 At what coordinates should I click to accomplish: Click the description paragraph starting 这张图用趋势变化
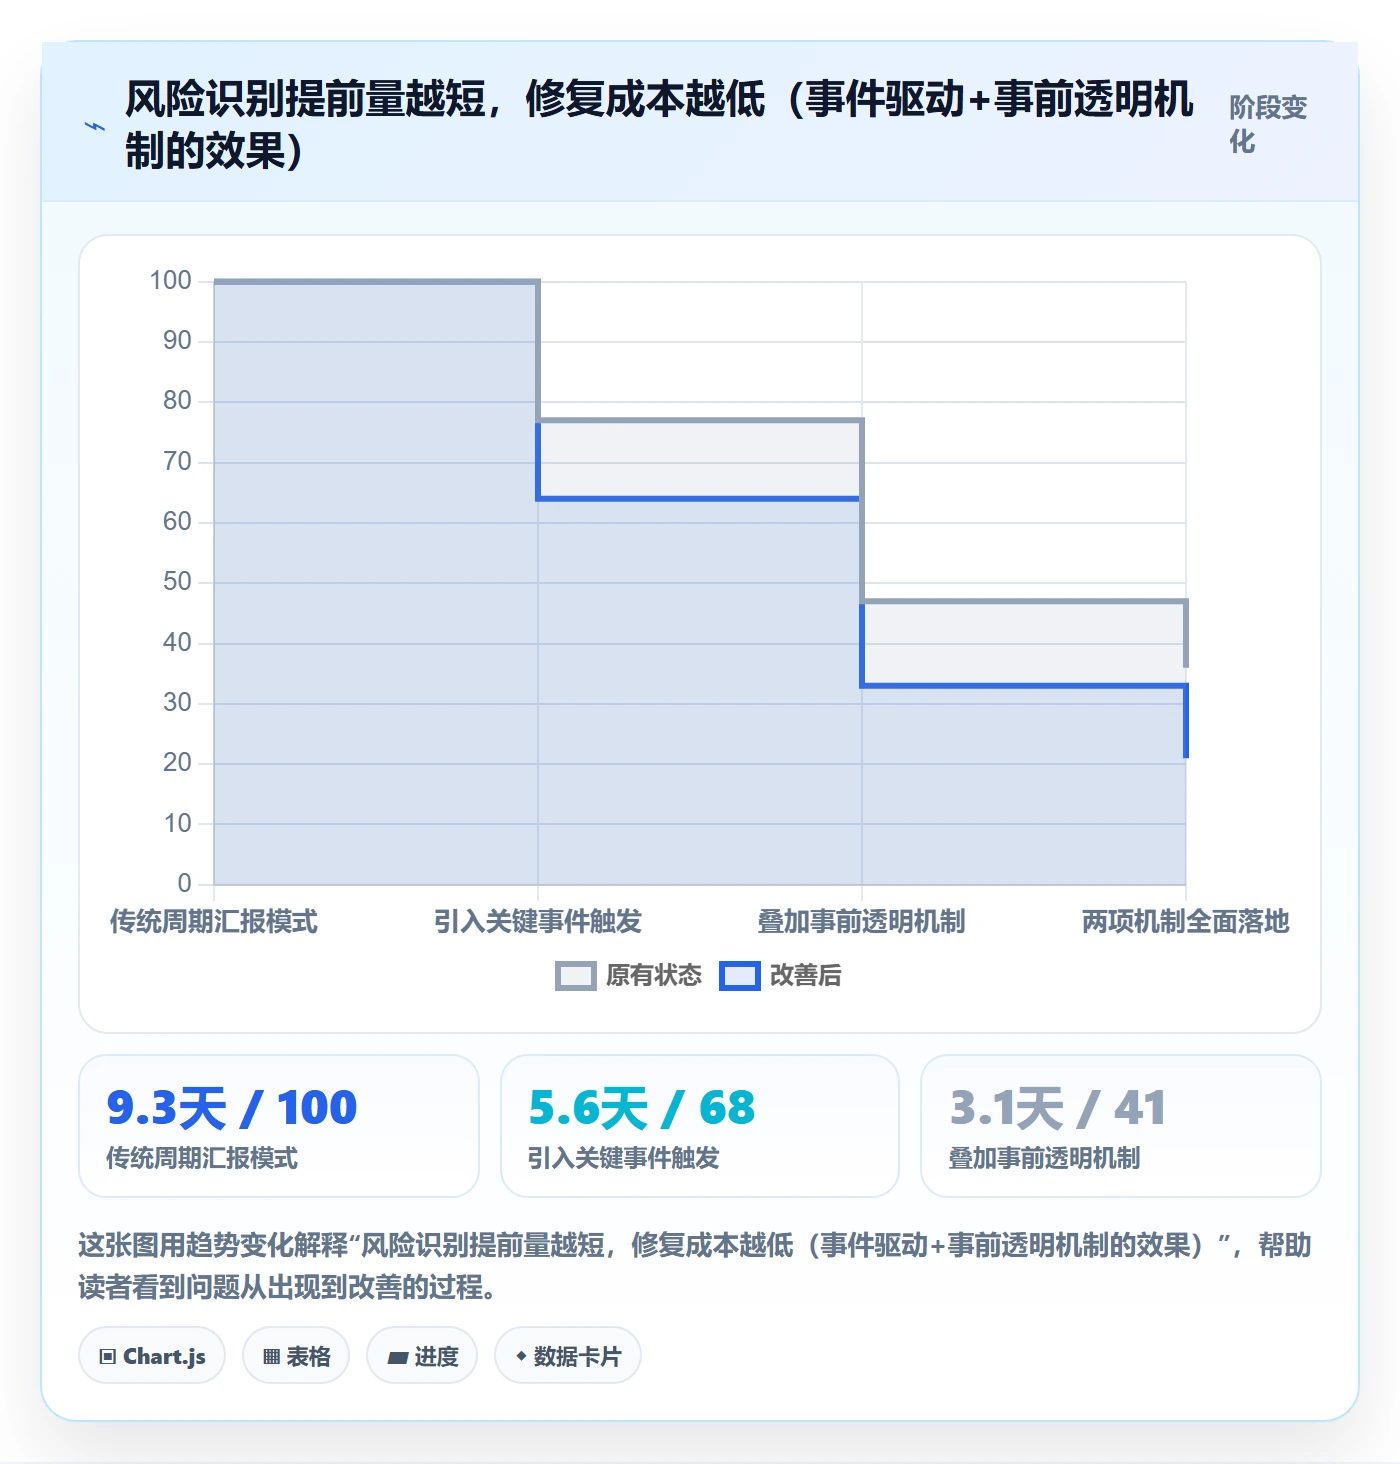tap(695, 1266)
